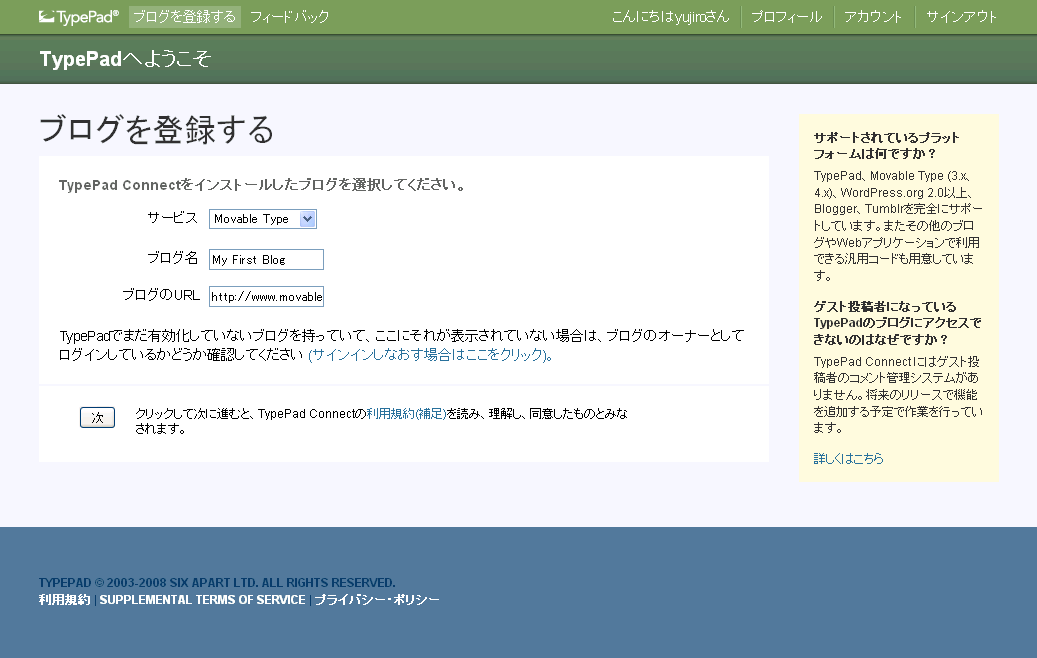This screenshot has height=658, width=1037.
Task: Open the アカウント page link
Action: (873, 16)
